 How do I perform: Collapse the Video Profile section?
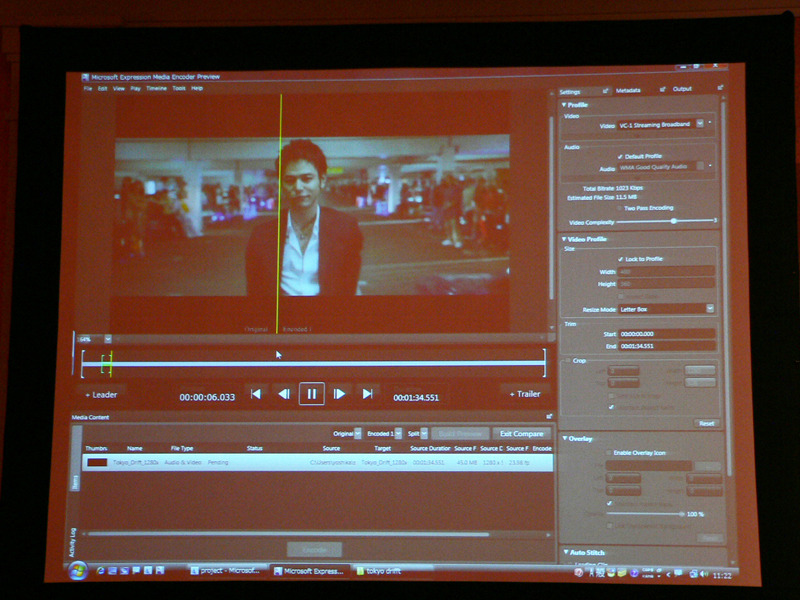(x=564, y=239)
